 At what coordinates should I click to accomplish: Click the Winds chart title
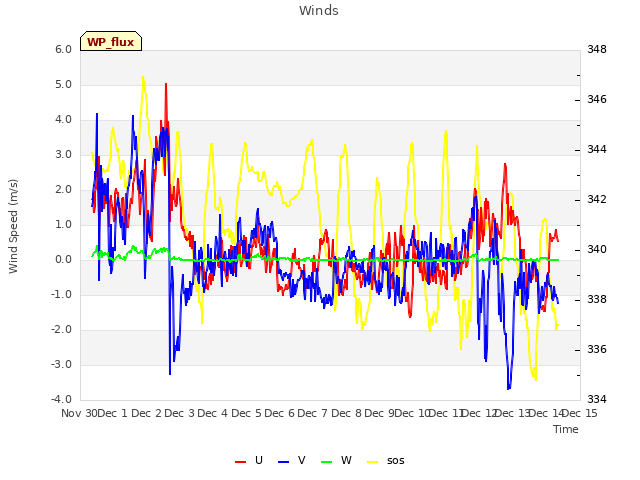pos(319,11)
